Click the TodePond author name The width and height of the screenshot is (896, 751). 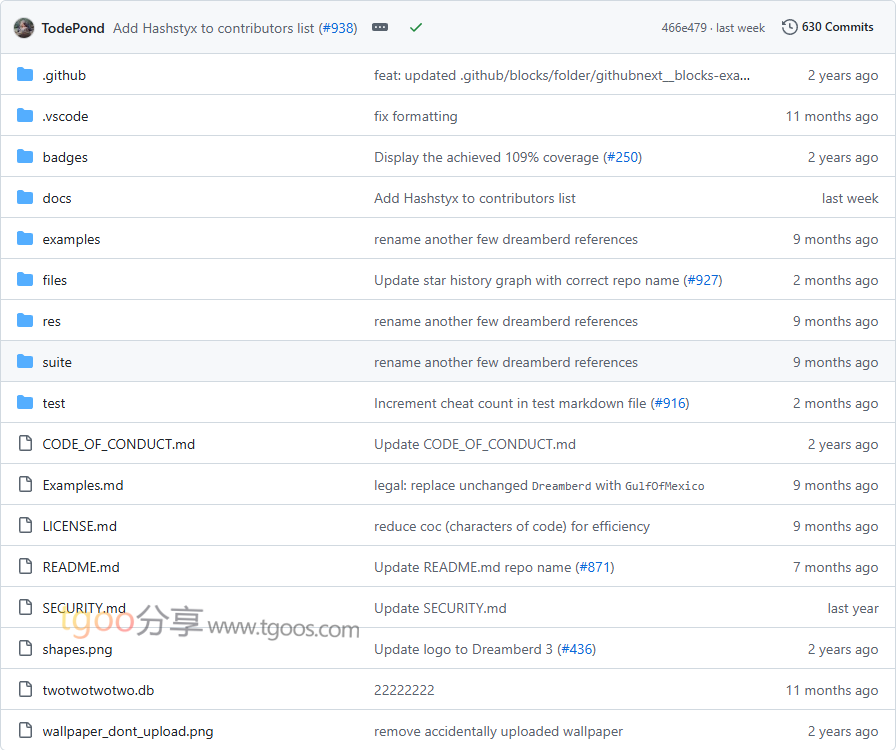pyautogui.click(x=73, y=28)
